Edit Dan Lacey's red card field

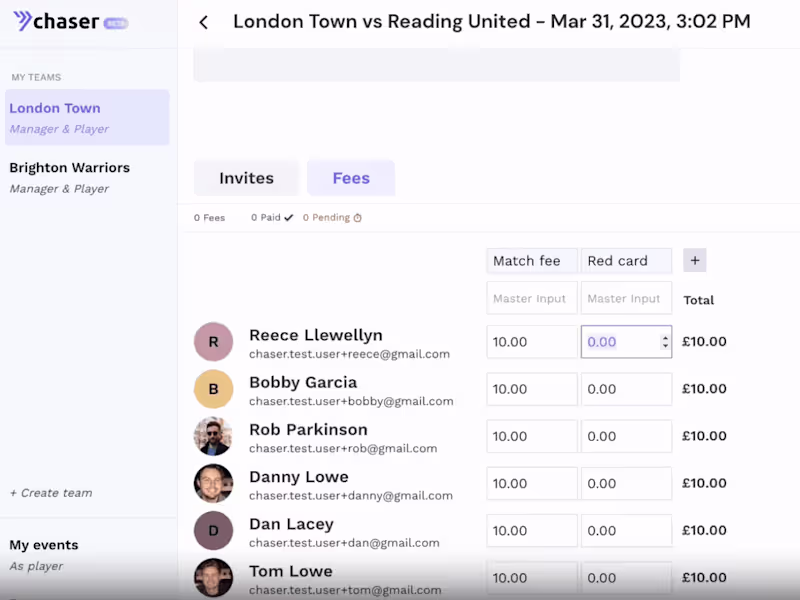point(626,531)
